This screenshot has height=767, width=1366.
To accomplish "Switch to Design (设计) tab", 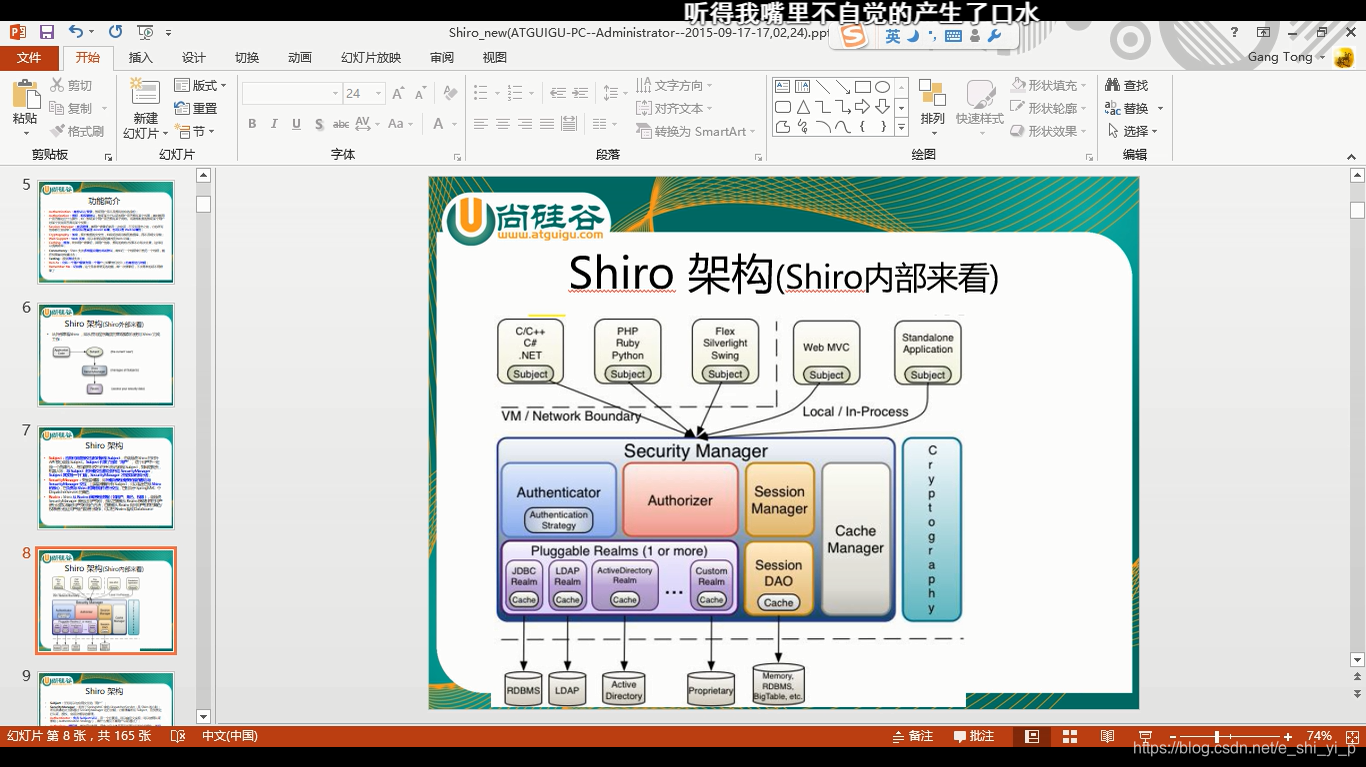I will tap(194, 58).
